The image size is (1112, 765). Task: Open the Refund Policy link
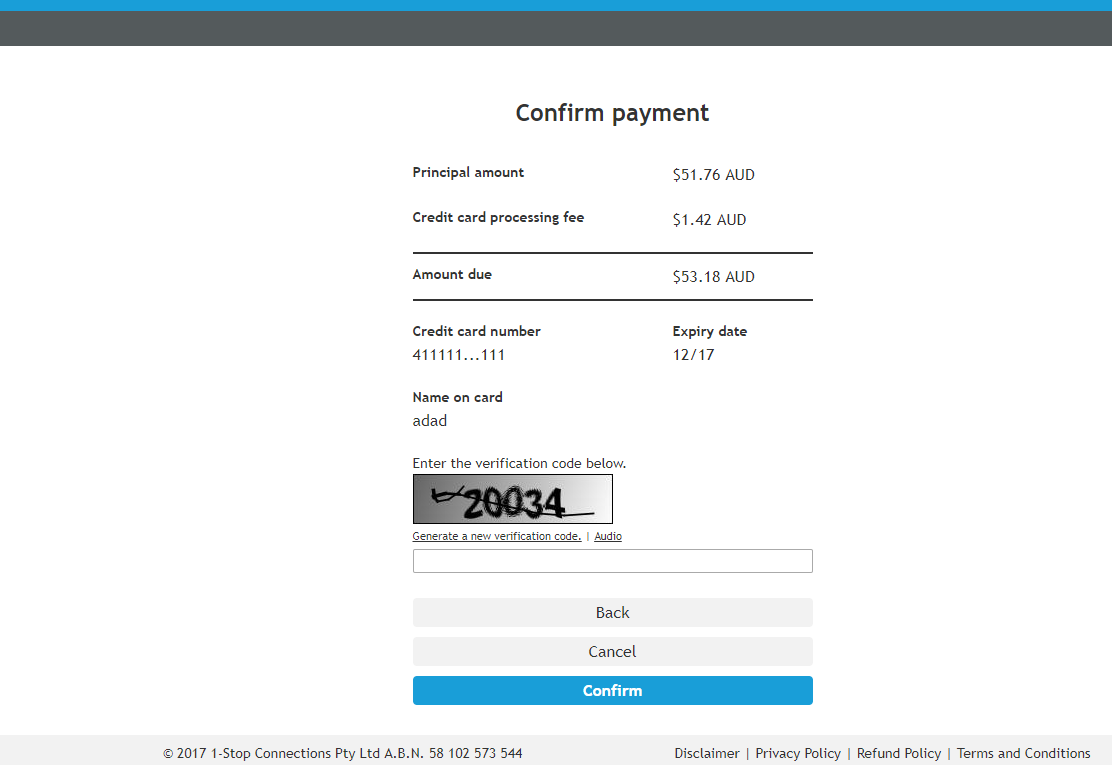pyautogui.click(x=899, y=753)
